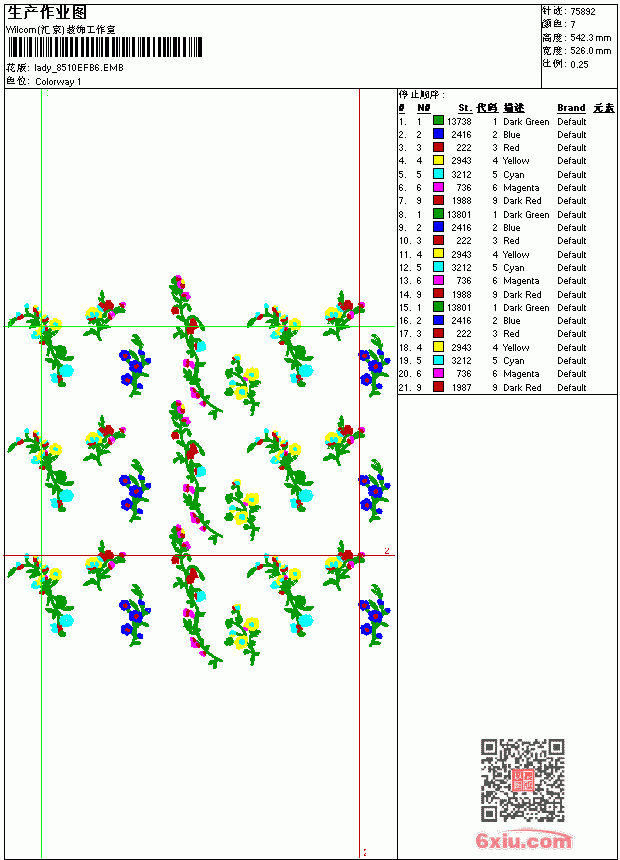
Task: Click the Dark Green swatch in row 1
Action: (438, 121)
